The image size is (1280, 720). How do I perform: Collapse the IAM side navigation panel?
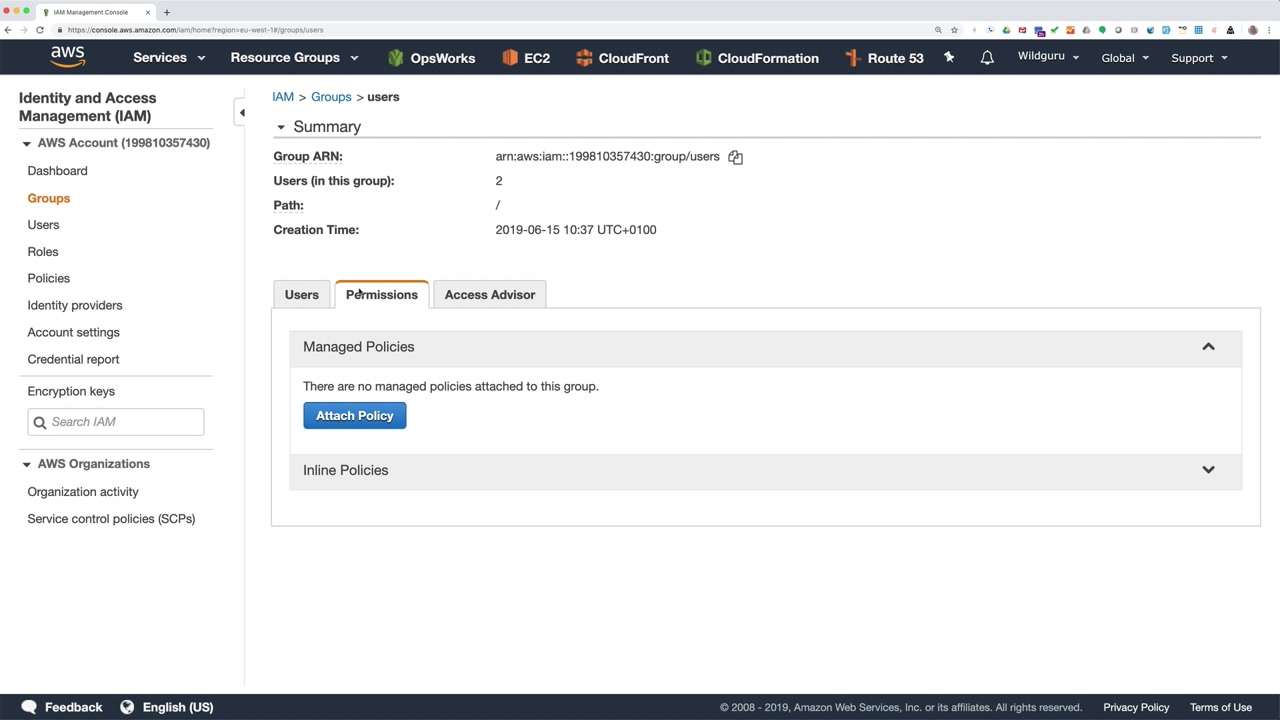pos(241,113)
